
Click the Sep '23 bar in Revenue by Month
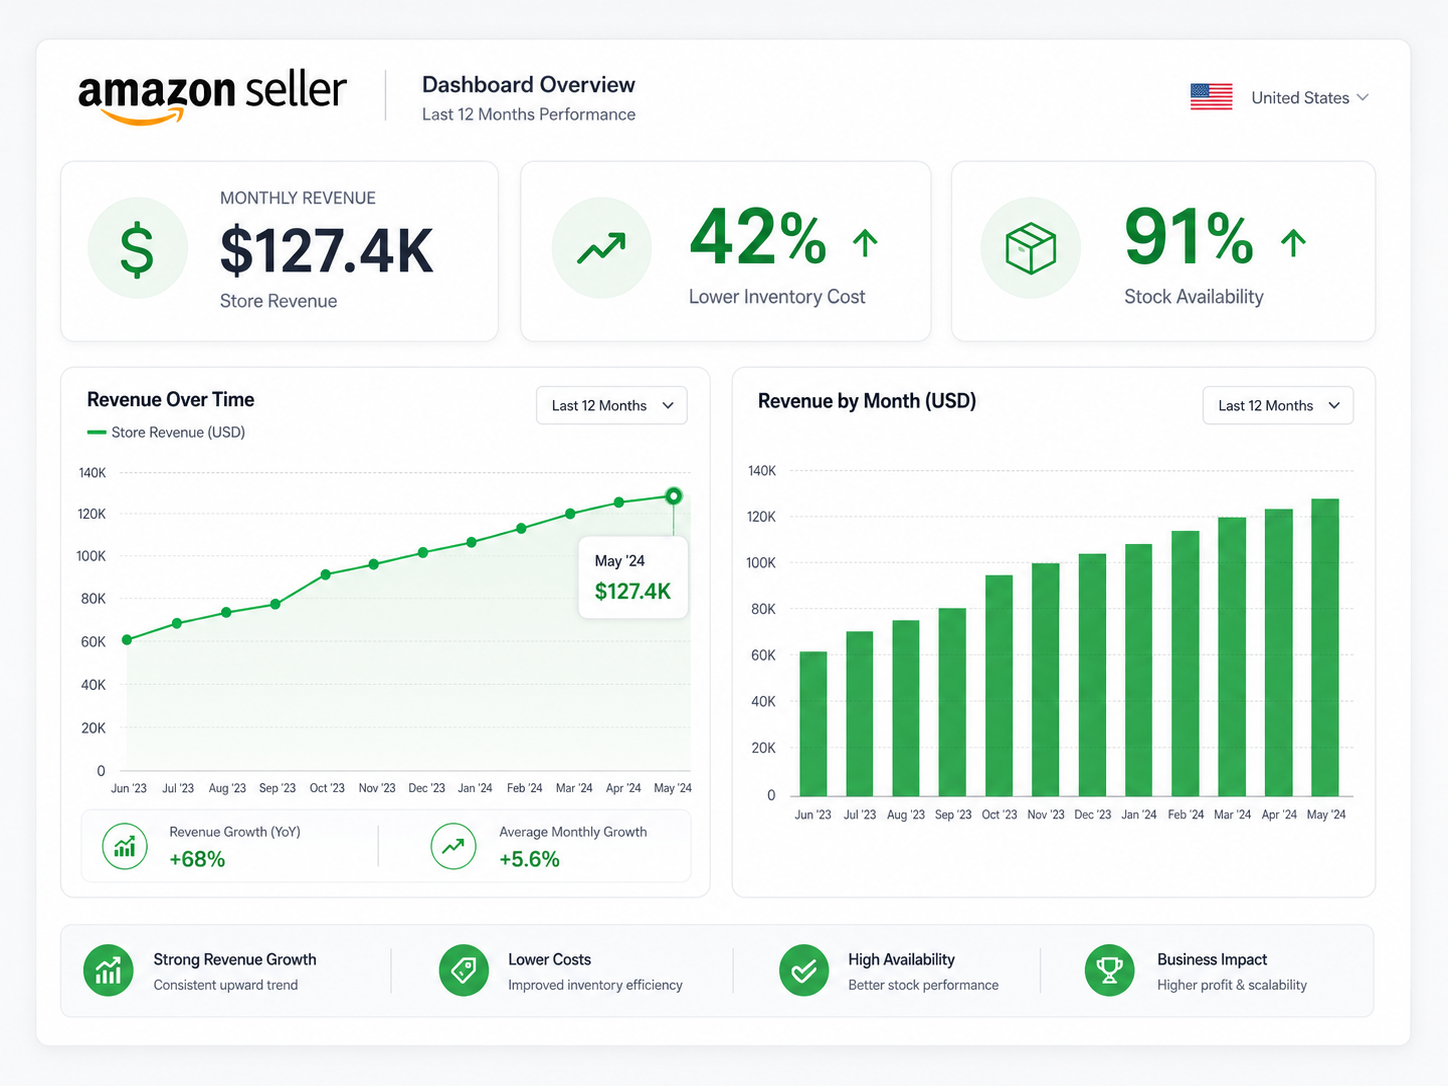click(x=952, y=702)
